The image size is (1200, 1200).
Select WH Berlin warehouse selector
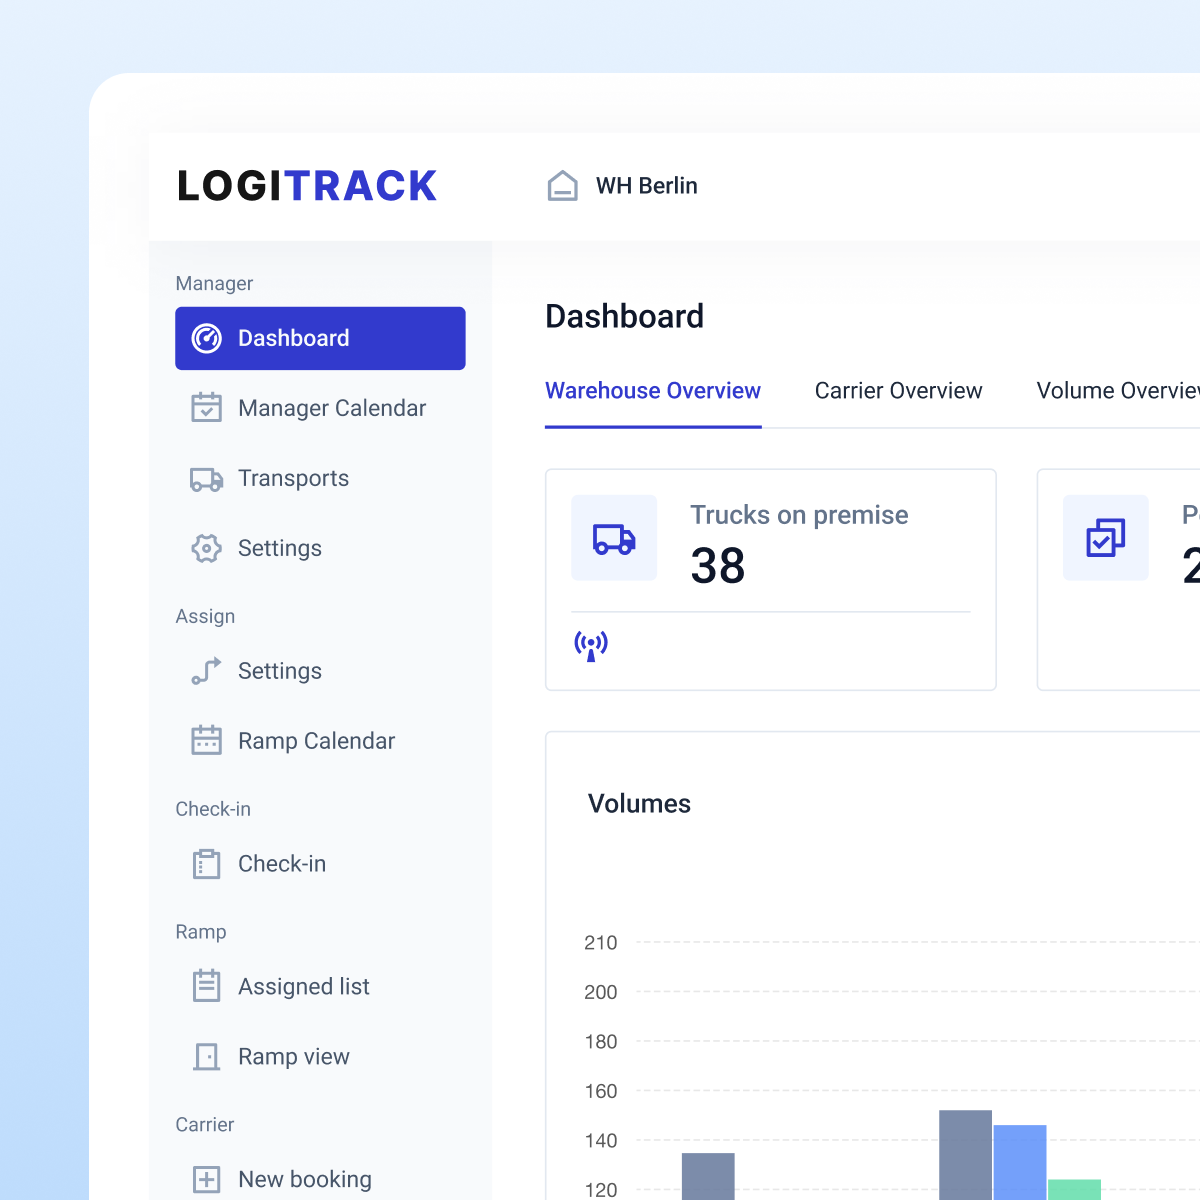[x=622, y=186]
